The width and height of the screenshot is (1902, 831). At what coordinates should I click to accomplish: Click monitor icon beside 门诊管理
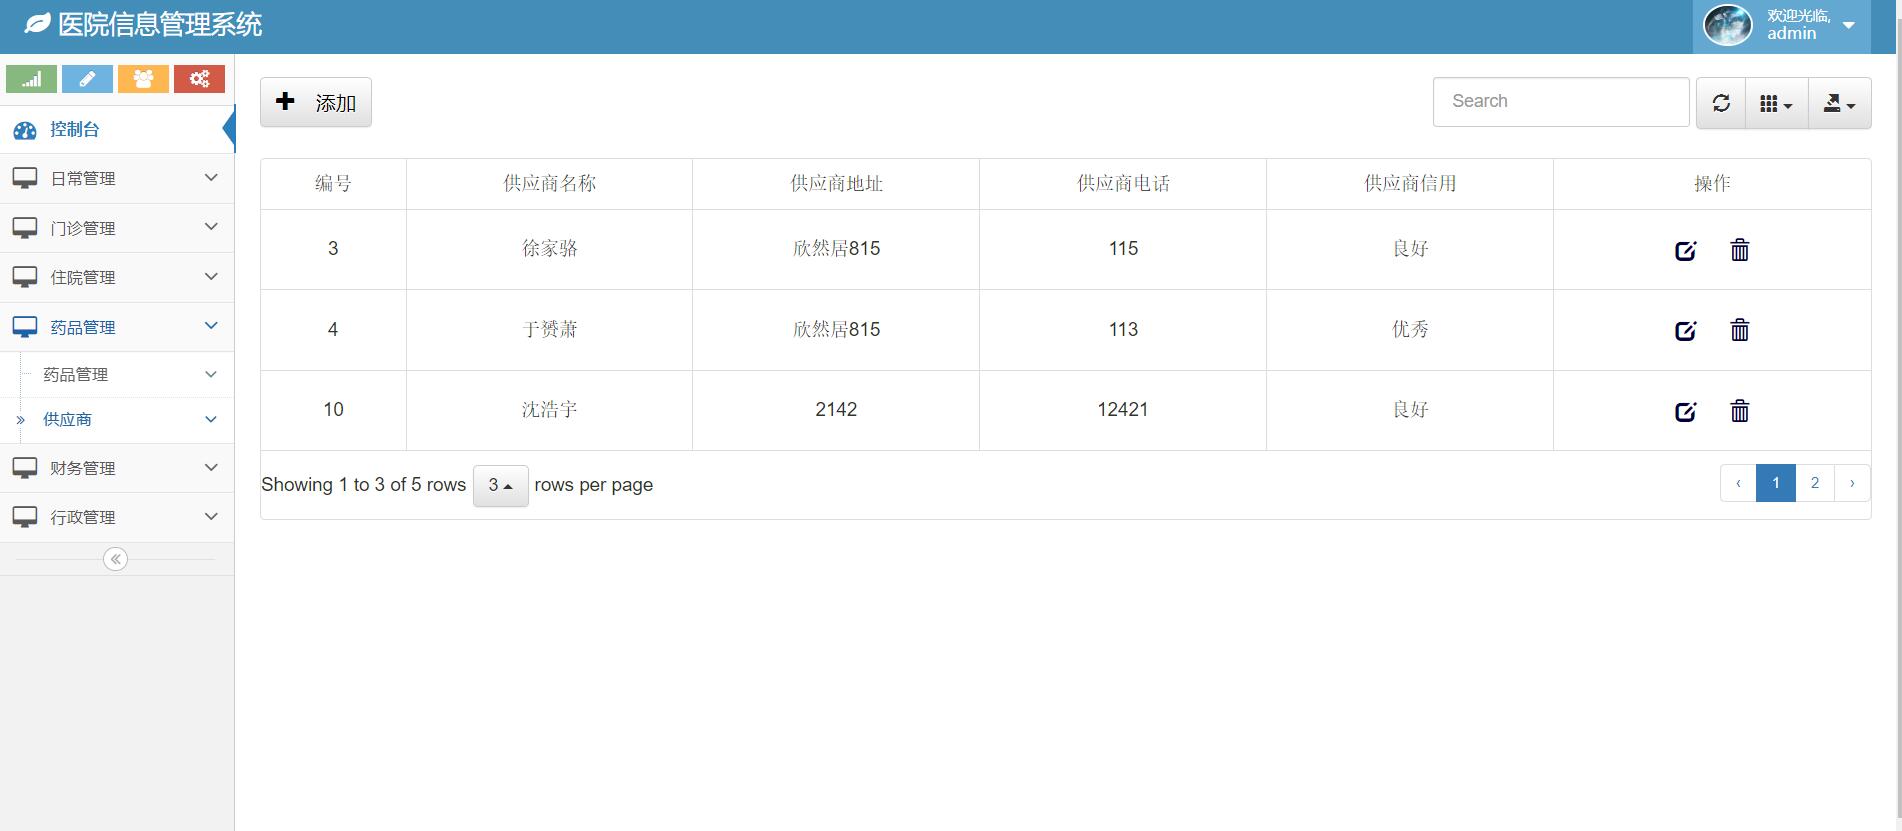coord(25,228)
